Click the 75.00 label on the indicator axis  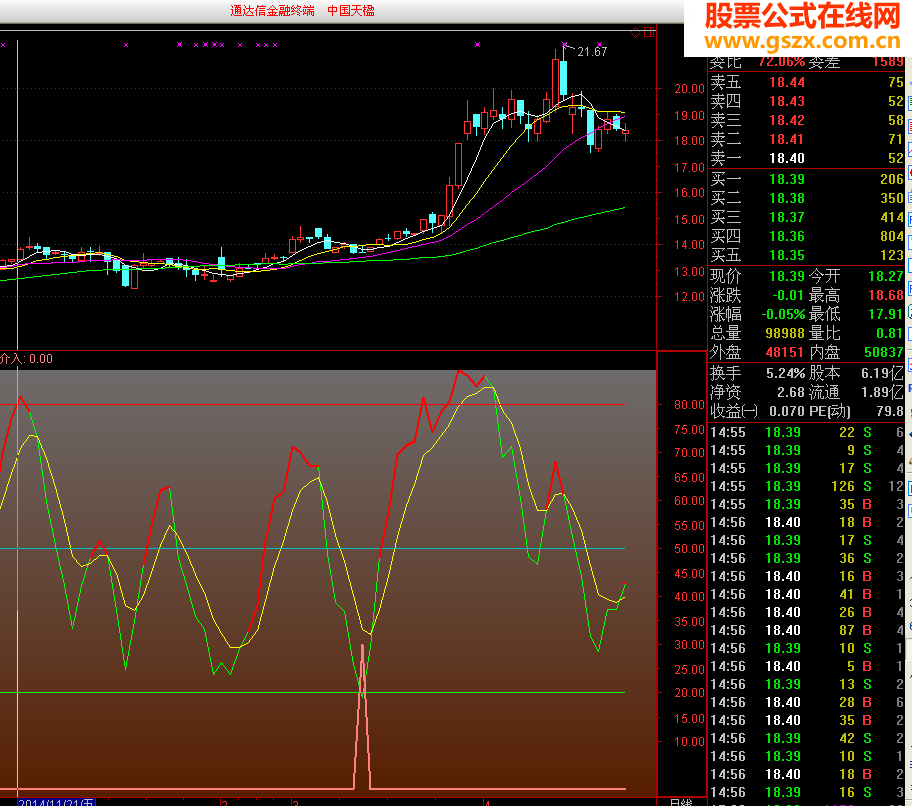click(x=689, y=430)
